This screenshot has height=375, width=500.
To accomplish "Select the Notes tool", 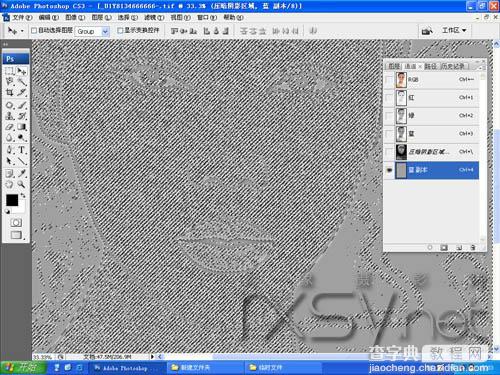I will (x=9, y=173).
